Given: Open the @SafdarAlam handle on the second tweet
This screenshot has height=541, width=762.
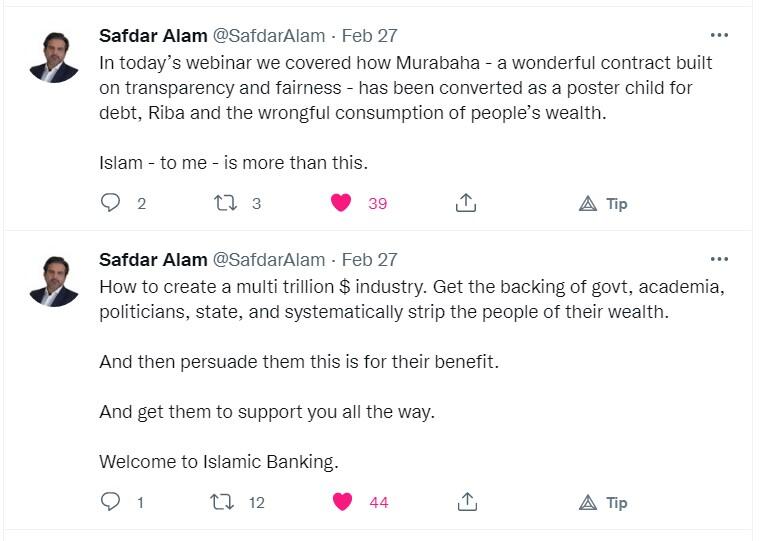Looking at the screenshot, I should 269,260.
